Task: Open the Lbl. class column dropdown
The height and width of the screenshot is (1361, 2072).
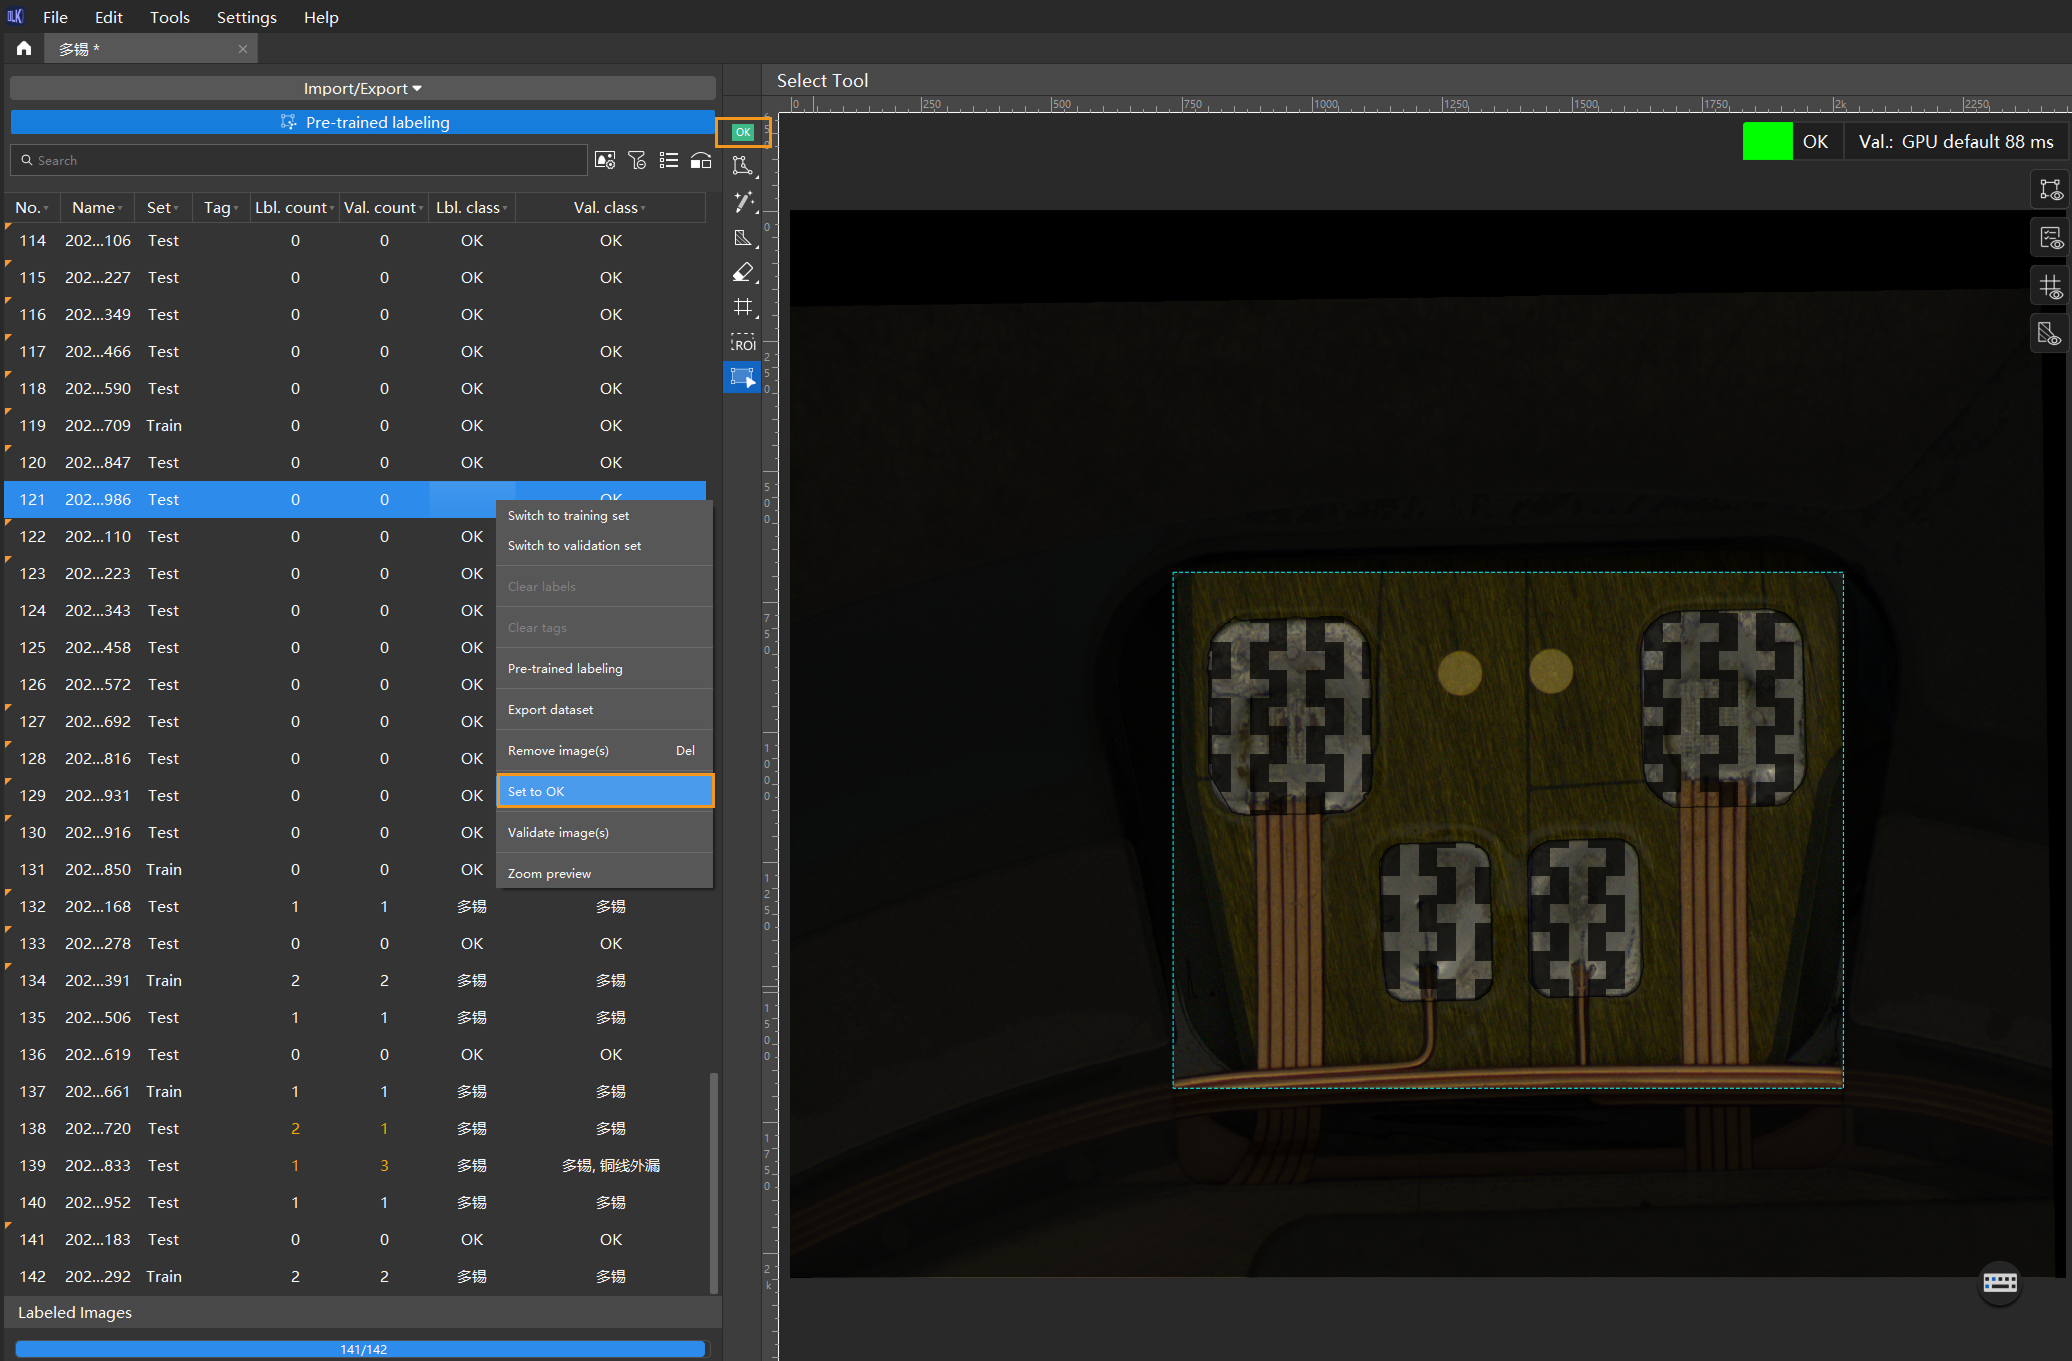Action: pyautogui.click(x=505, y=208)
